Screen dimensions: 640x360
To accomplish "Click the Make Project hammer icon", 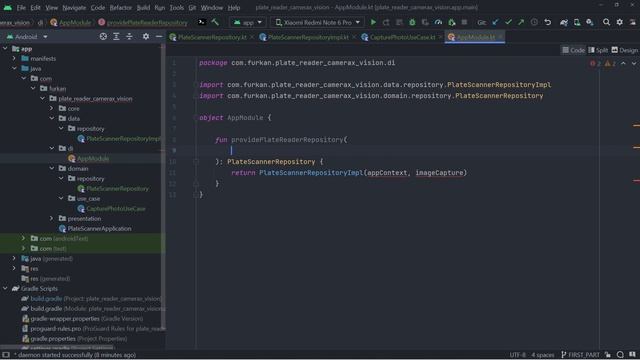I will point(215,22).
